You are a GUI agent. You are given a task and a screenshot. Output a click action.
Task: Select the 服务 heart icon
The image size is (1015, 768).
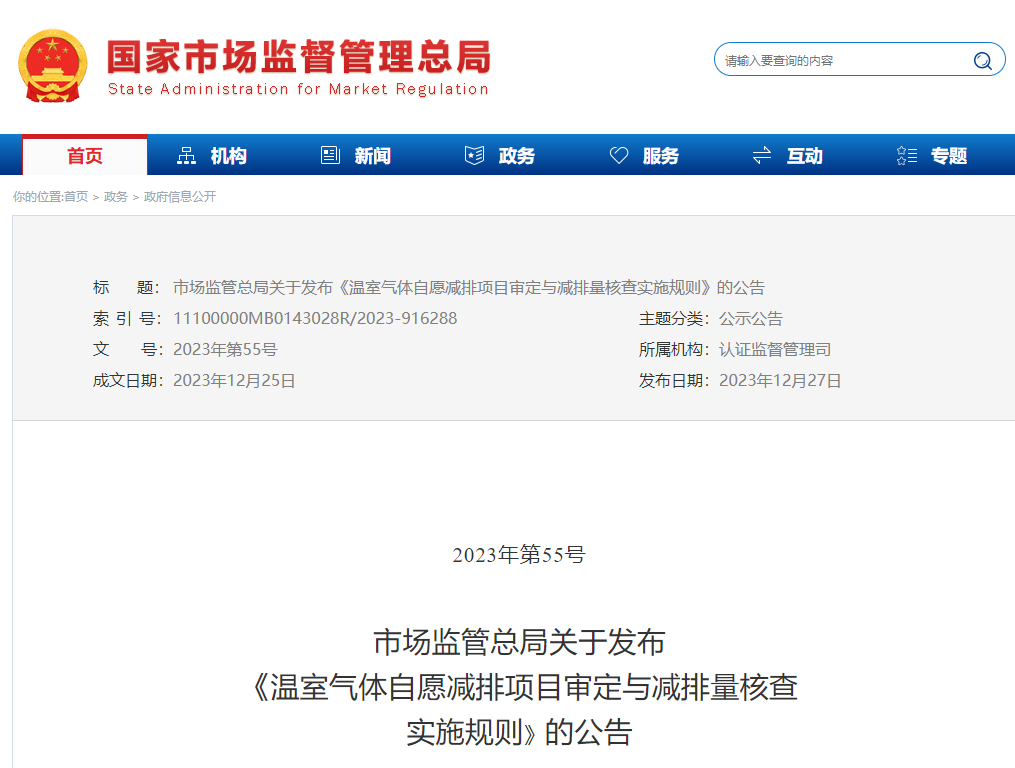coord(618,155)
